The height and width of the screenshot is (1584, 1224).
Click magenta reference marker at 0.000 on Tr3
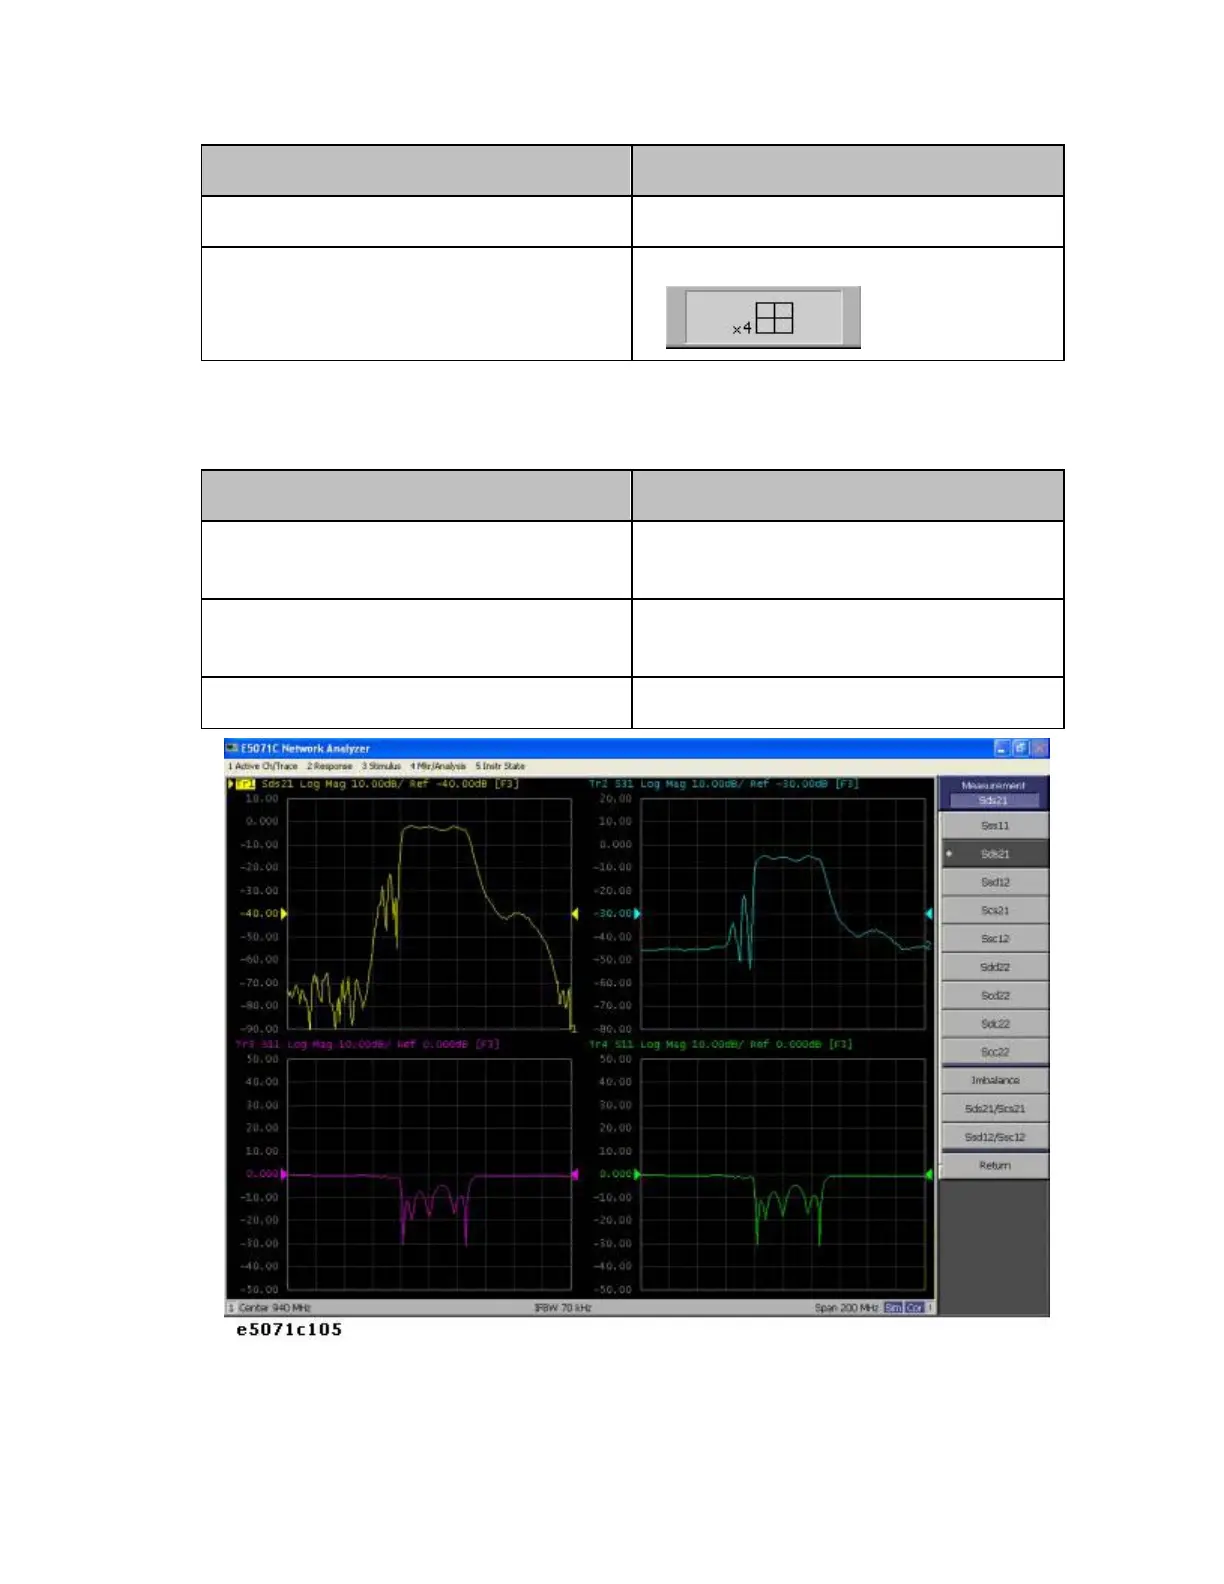click(x=285, y=1174)
